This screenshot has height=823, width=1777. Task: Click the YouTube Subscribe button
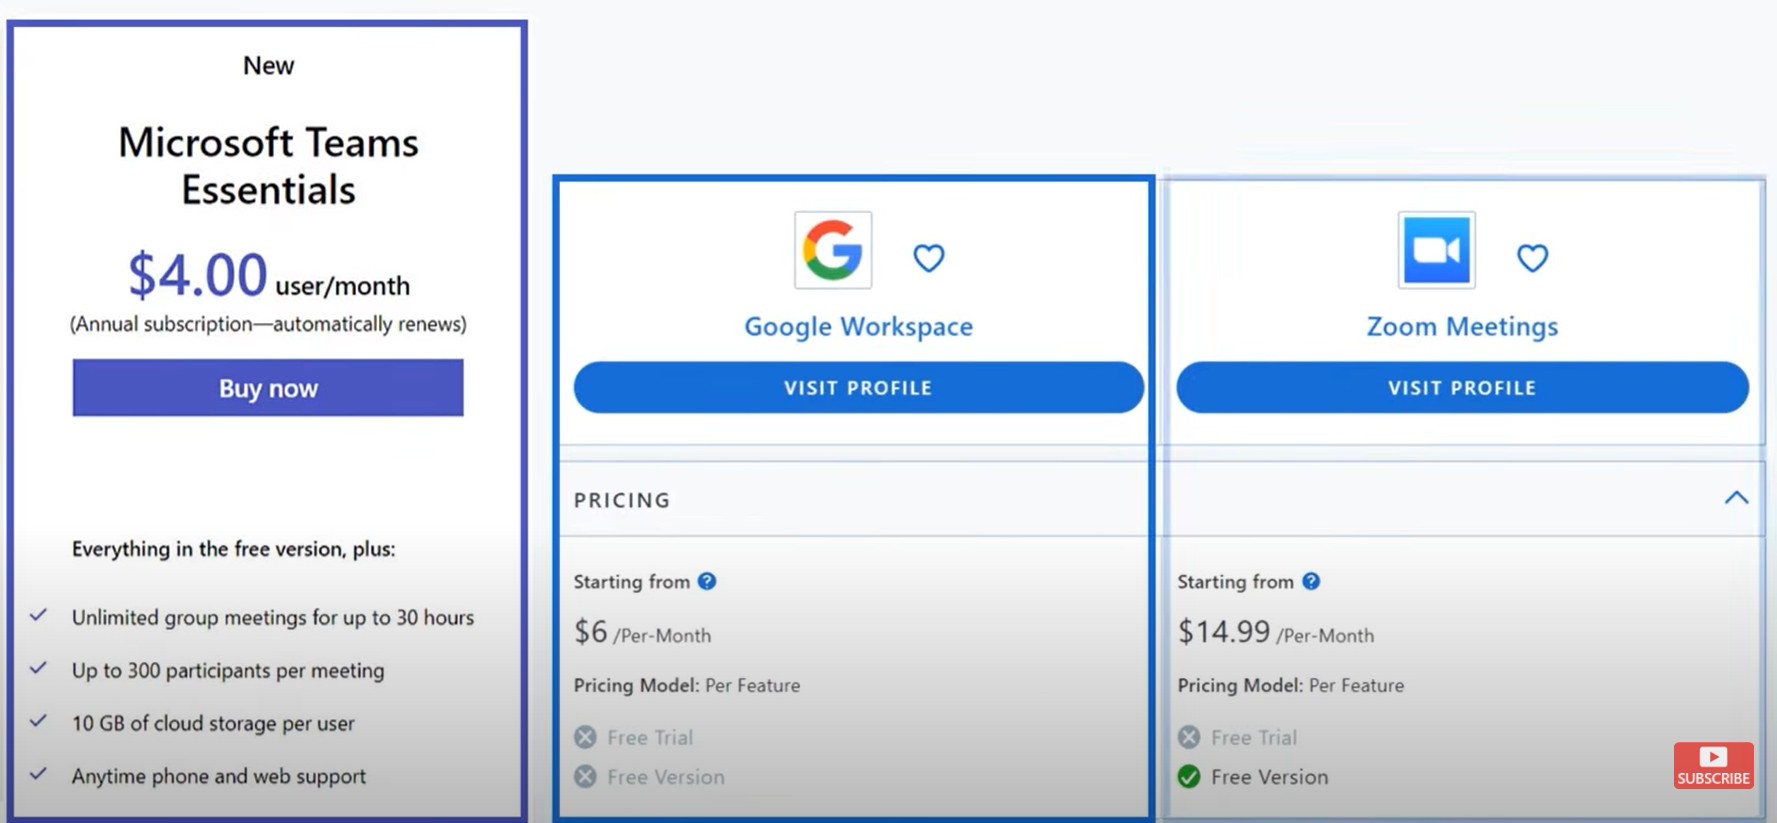[x=1713, y=765]
